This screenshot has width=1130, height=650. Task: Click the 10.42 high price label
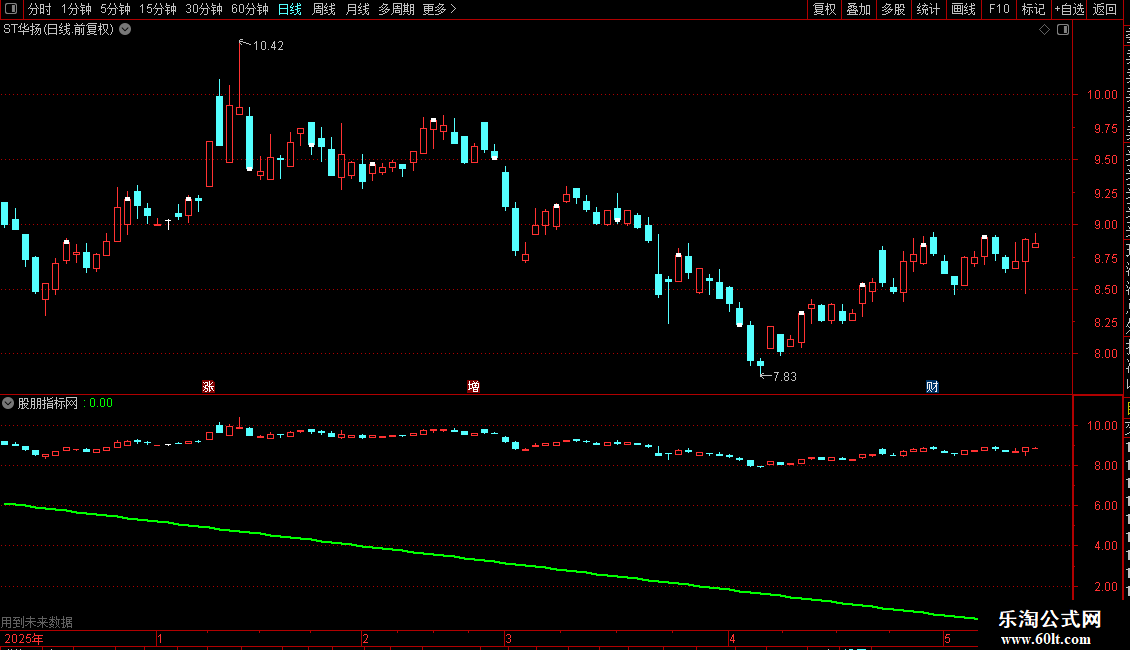coord(268,46)
